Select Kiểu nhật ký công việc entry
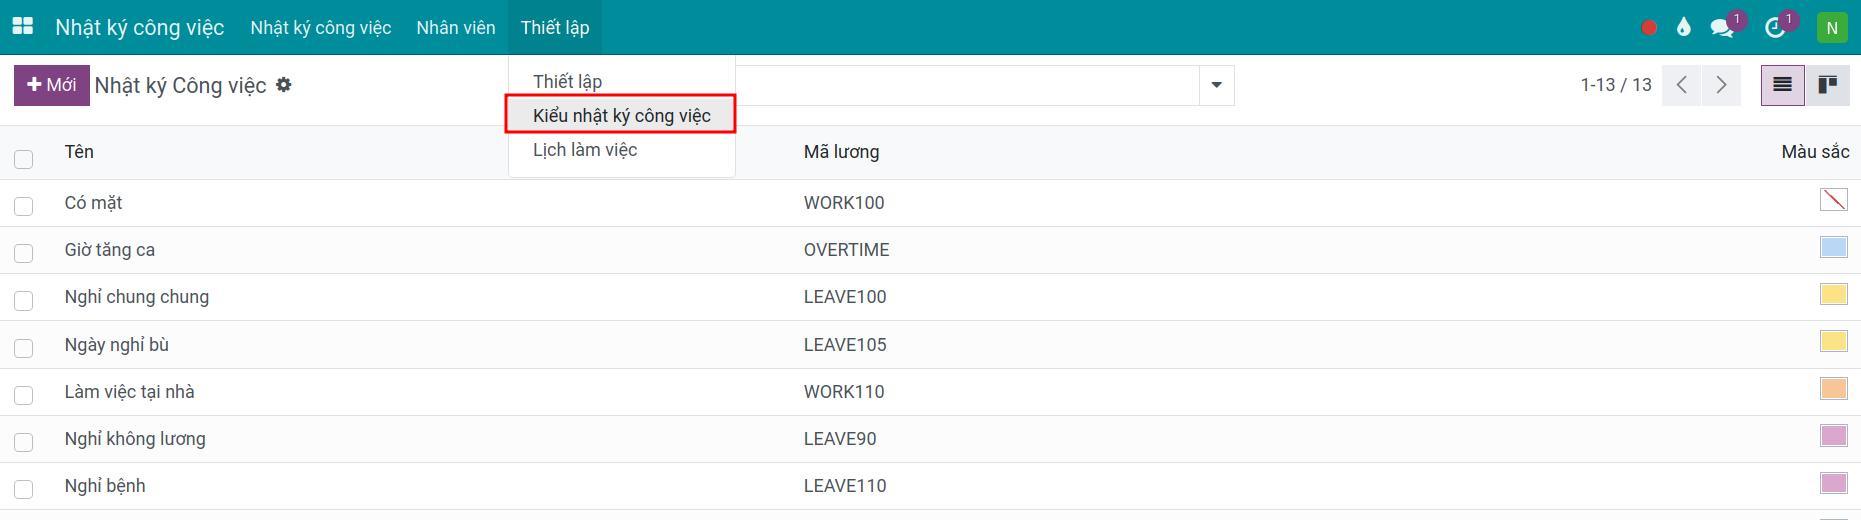1861x520 pixels. click(x=621, y=115)
